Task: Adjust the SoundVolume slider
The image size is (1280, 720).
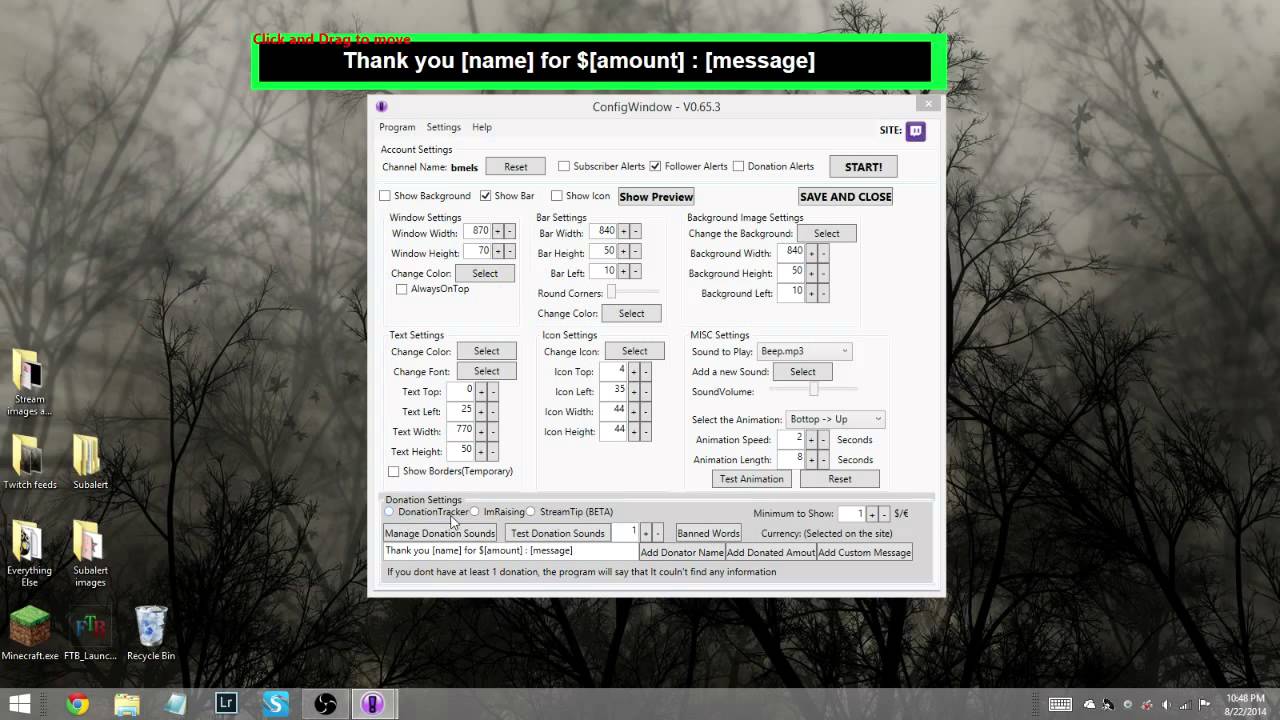Action: [x=813, y=389]
